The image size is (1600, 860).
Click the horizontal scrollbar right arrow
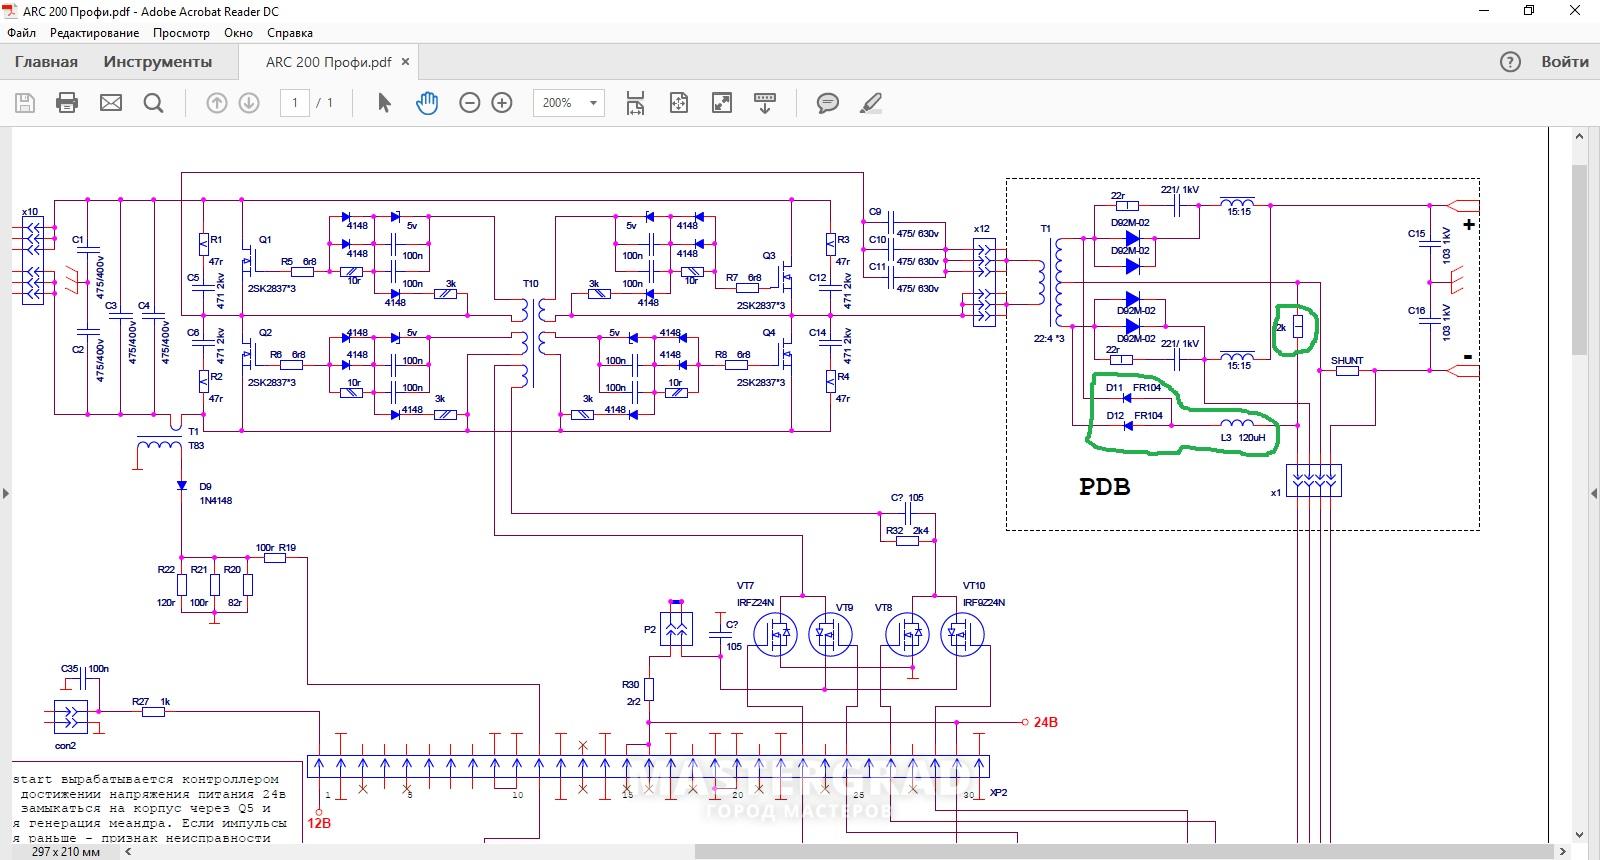coord(1563,851)
